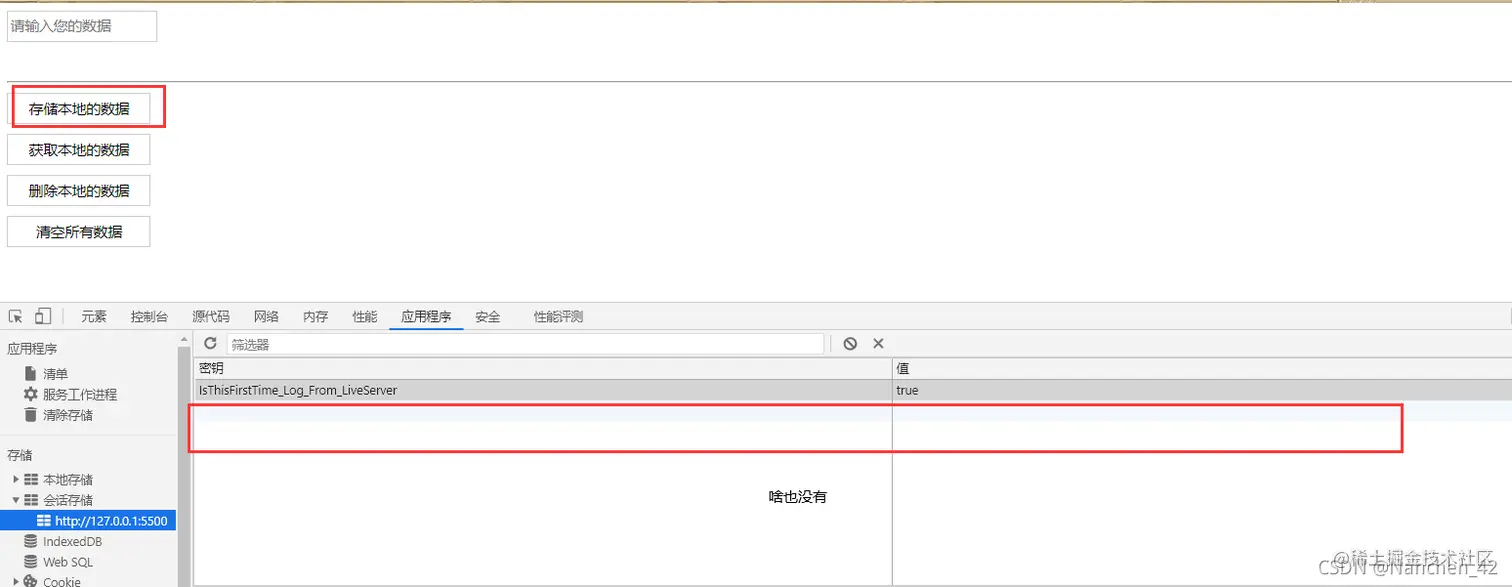Clear all storage entries icon
The height and width of the screenshot is (587, 1512).
pos(850,343)
